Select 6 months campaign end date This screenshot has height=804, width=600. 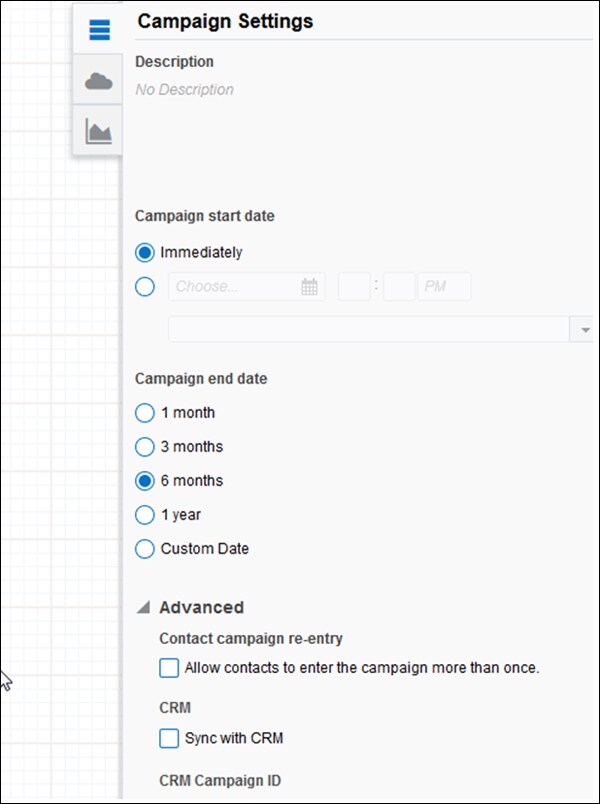145,481
